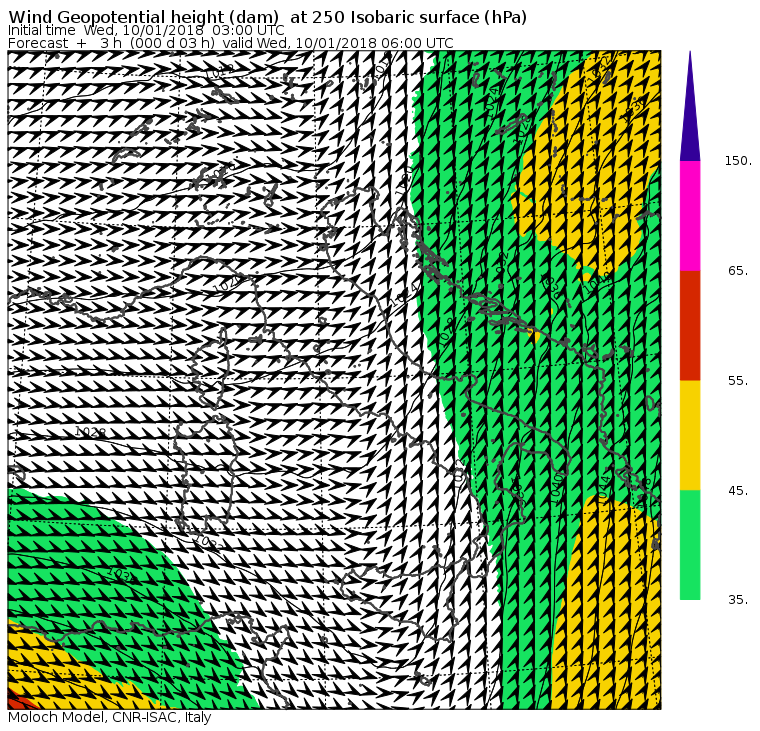The height and width of the screenshot is (731, 760).
Task: Select the legend value label "35."
Action: click(738, 600)
